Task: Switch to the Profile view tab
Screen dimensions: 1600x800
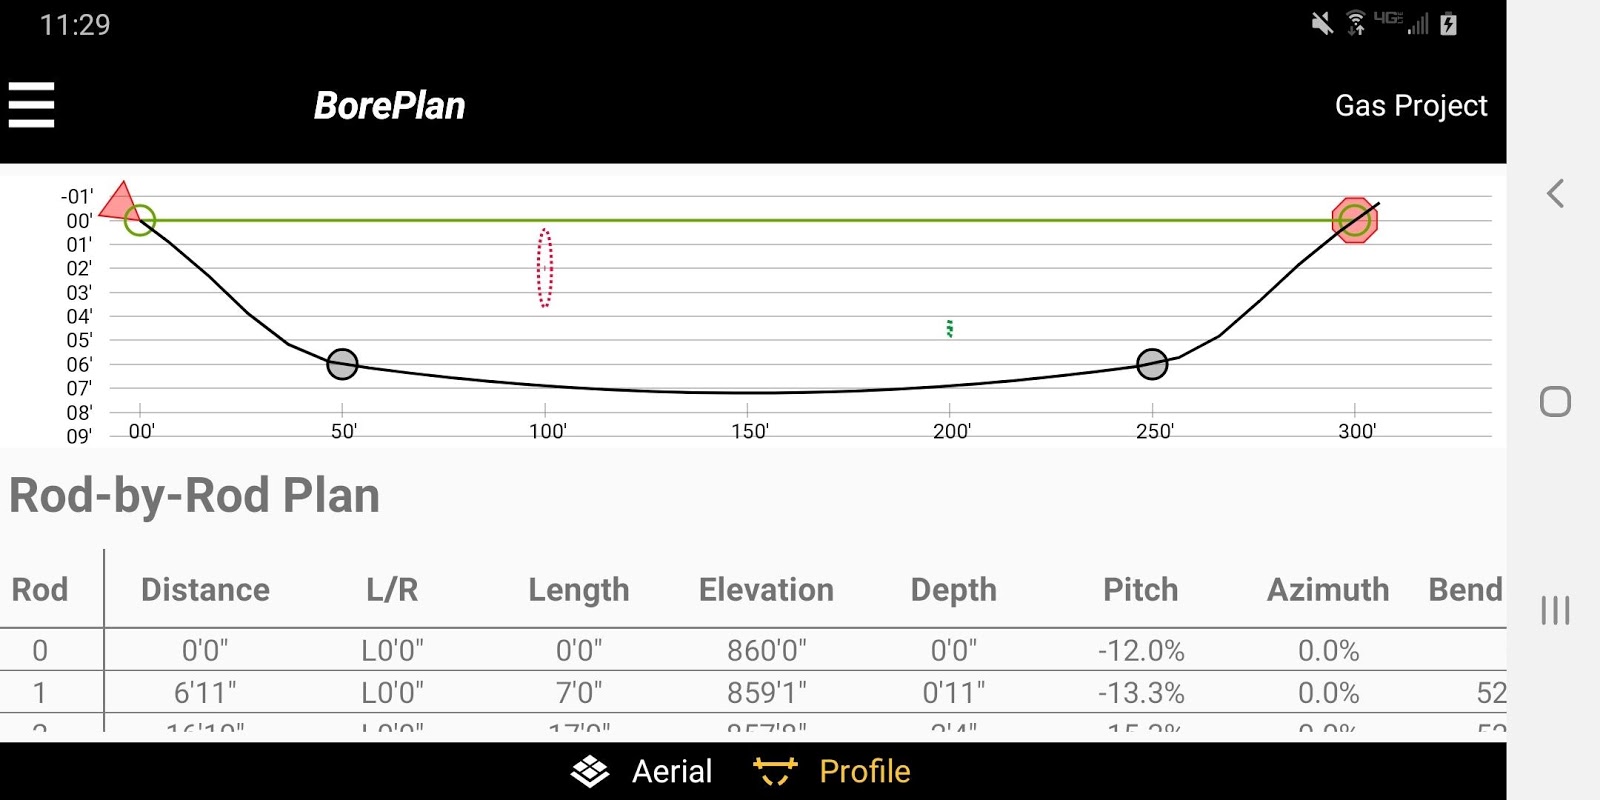Action: [833, 771]
